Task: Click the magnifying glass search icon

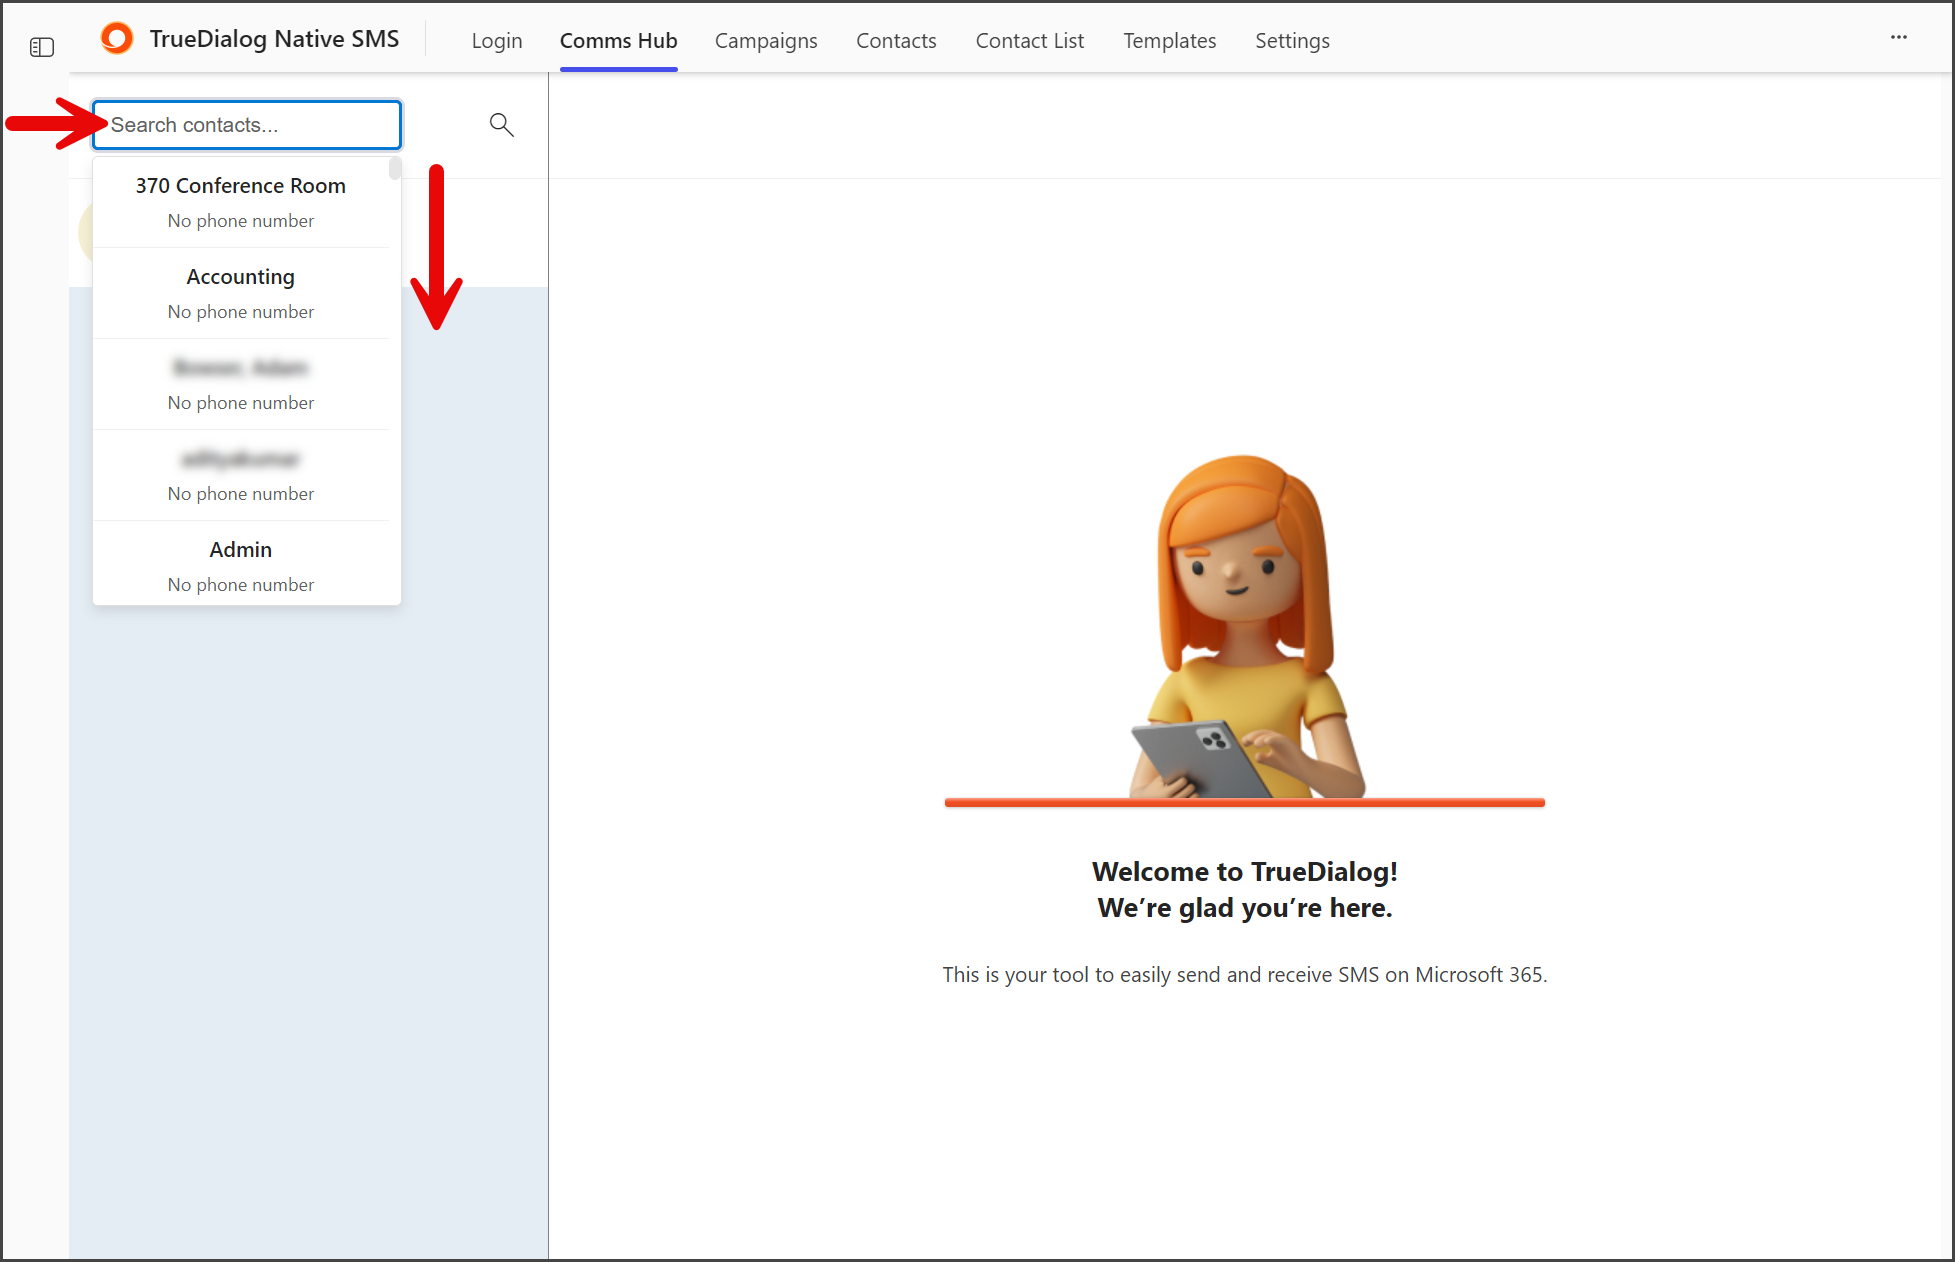Action: (x=502, y=125)
